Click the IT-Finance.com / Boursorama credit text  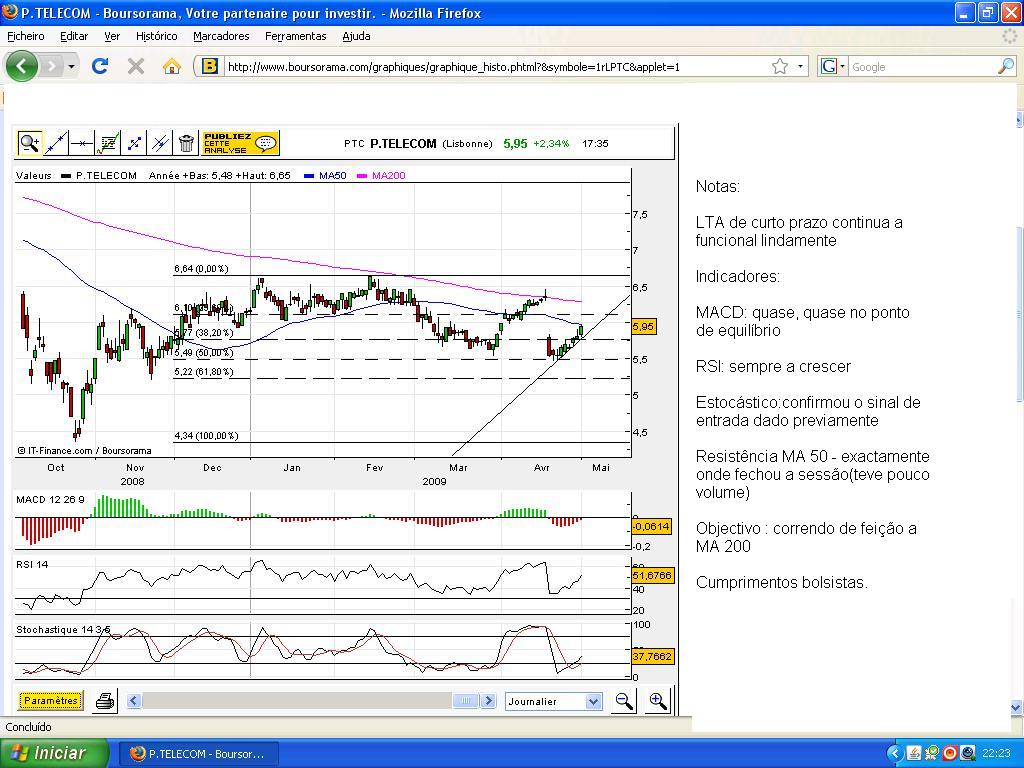tap(84, 451)
